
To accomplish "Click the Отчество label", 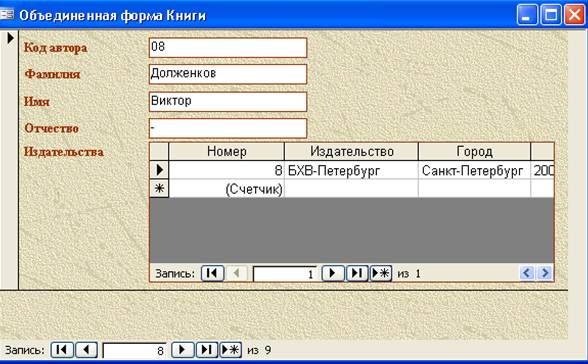I will [51, 128].
